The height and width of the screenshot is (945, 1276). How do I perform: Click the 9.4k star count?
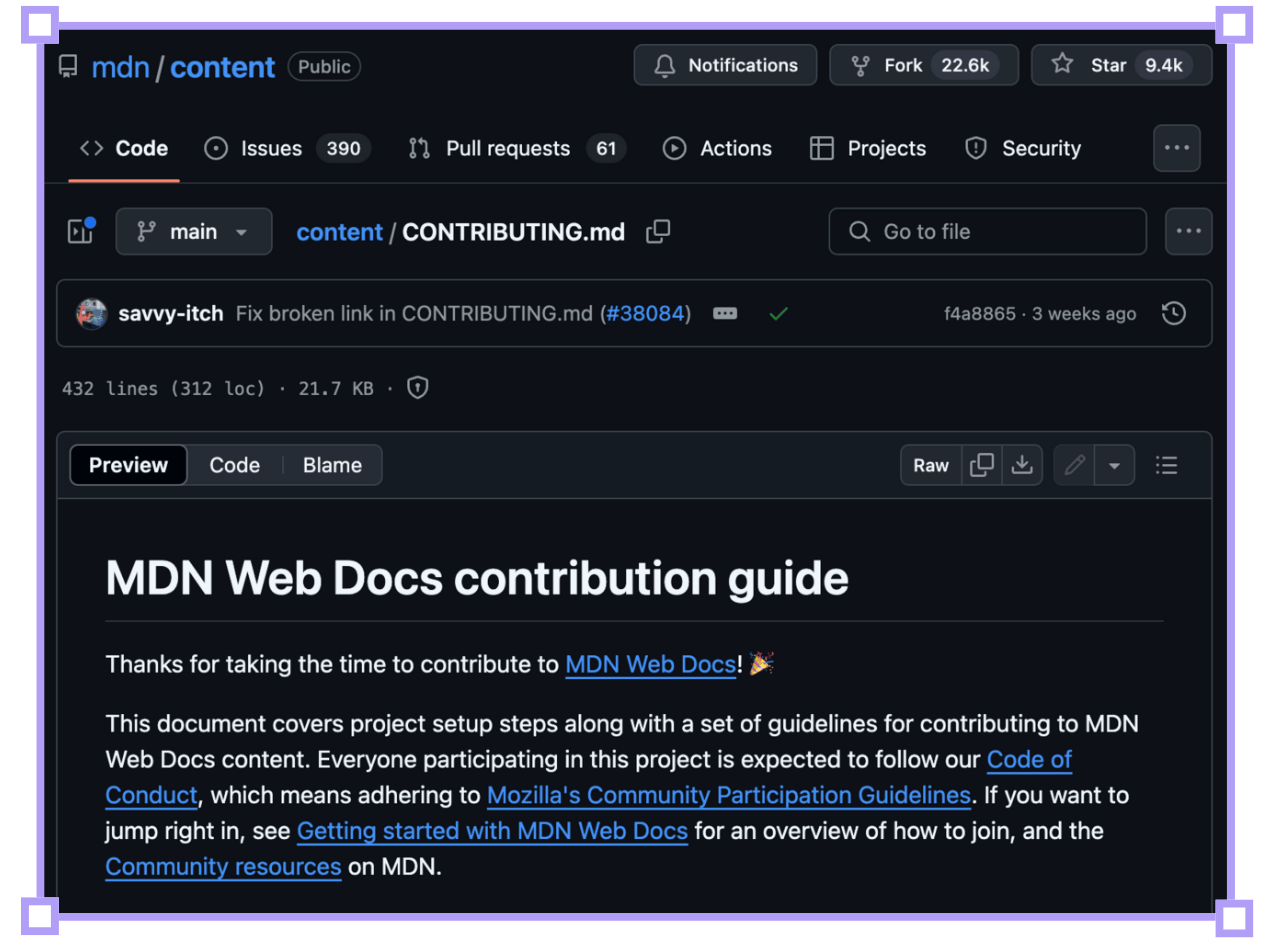pos(1164,65)
